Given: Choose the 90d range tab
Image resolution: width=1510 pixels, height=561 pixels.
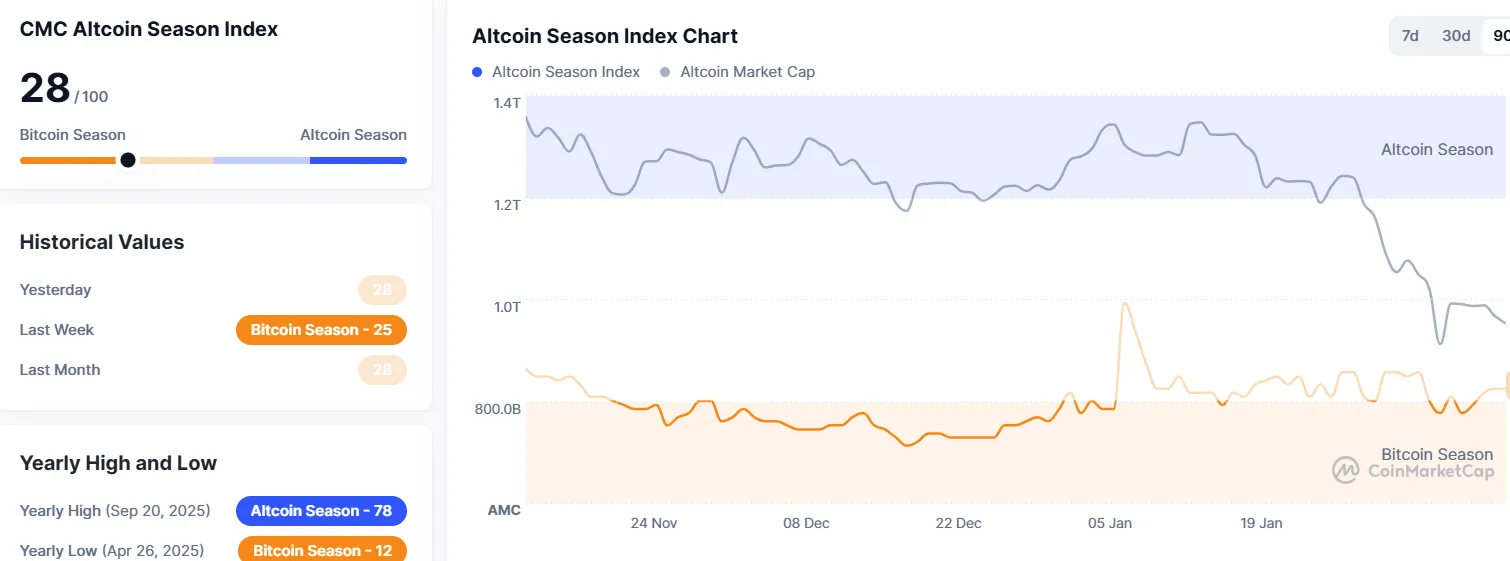Looking at the screenshot, I should (1498, 36).
